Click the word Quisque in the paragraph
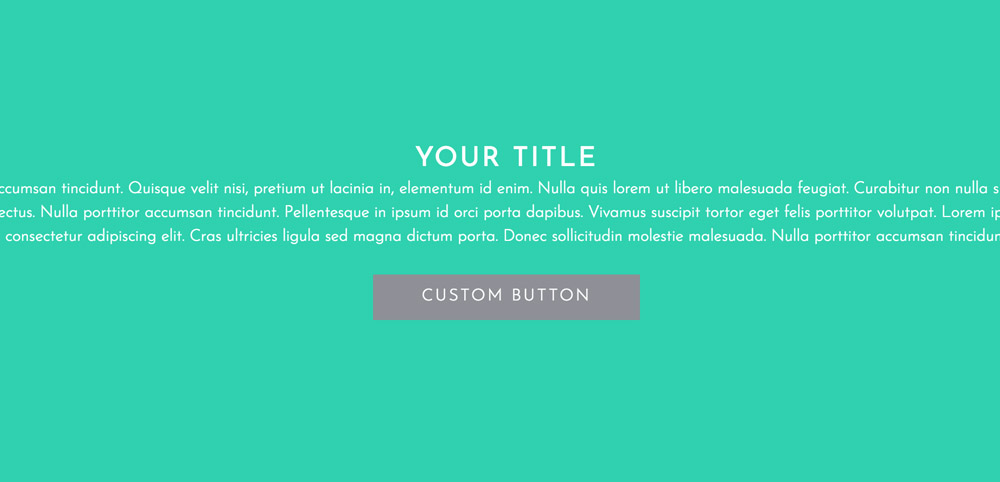The image size is (1000, 482). (158, 189)
